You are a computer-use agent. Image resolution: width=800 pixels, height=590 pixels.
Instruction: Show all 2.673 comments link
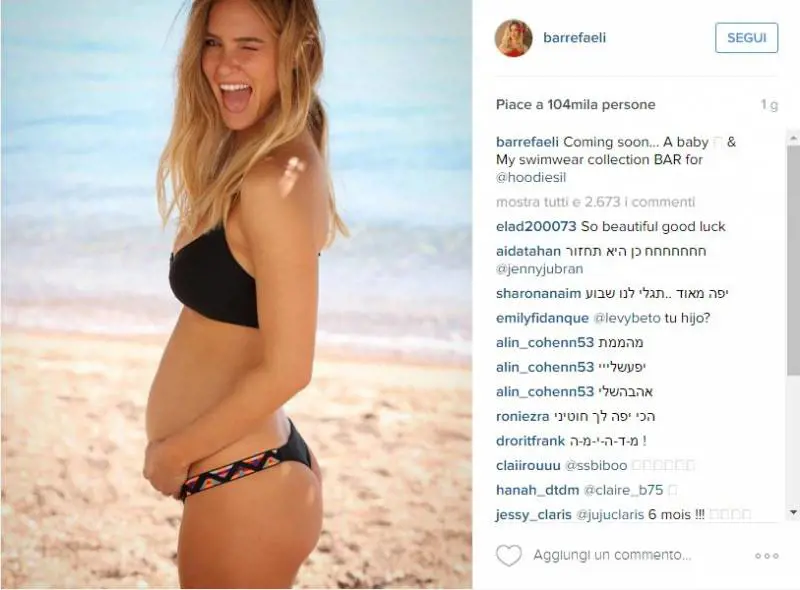point(595,202)
